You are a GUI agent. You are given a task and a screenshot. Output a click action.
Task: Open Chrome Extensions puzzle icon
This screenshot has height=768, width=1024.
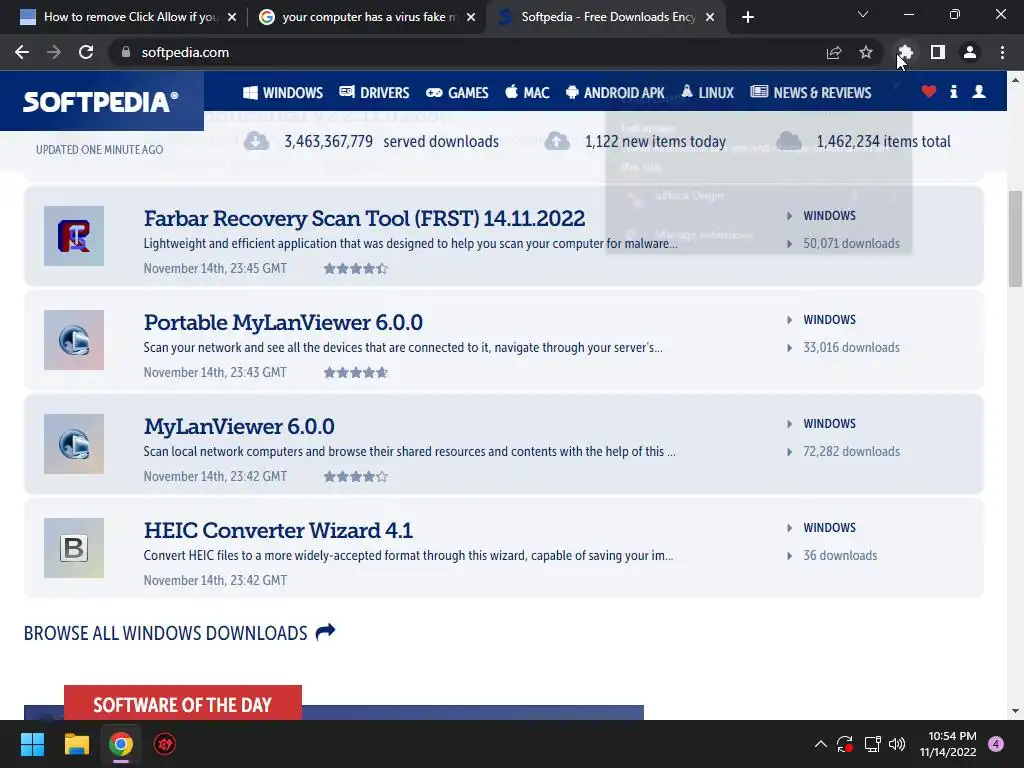pyautogui.click(x=904, y=52)
